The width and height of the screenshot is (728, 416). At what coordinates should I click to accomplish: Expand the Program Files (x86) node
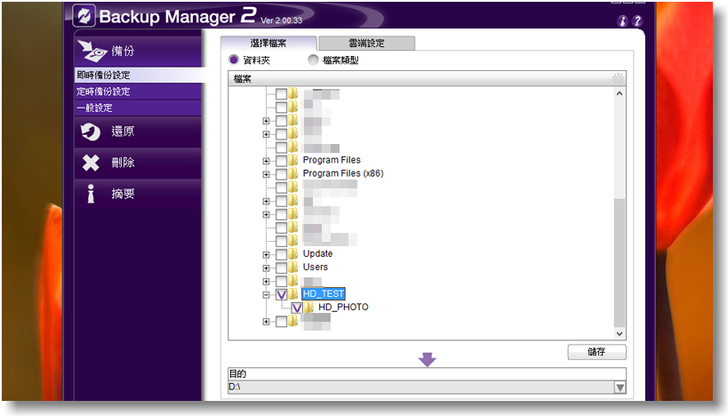pos(266,175)
